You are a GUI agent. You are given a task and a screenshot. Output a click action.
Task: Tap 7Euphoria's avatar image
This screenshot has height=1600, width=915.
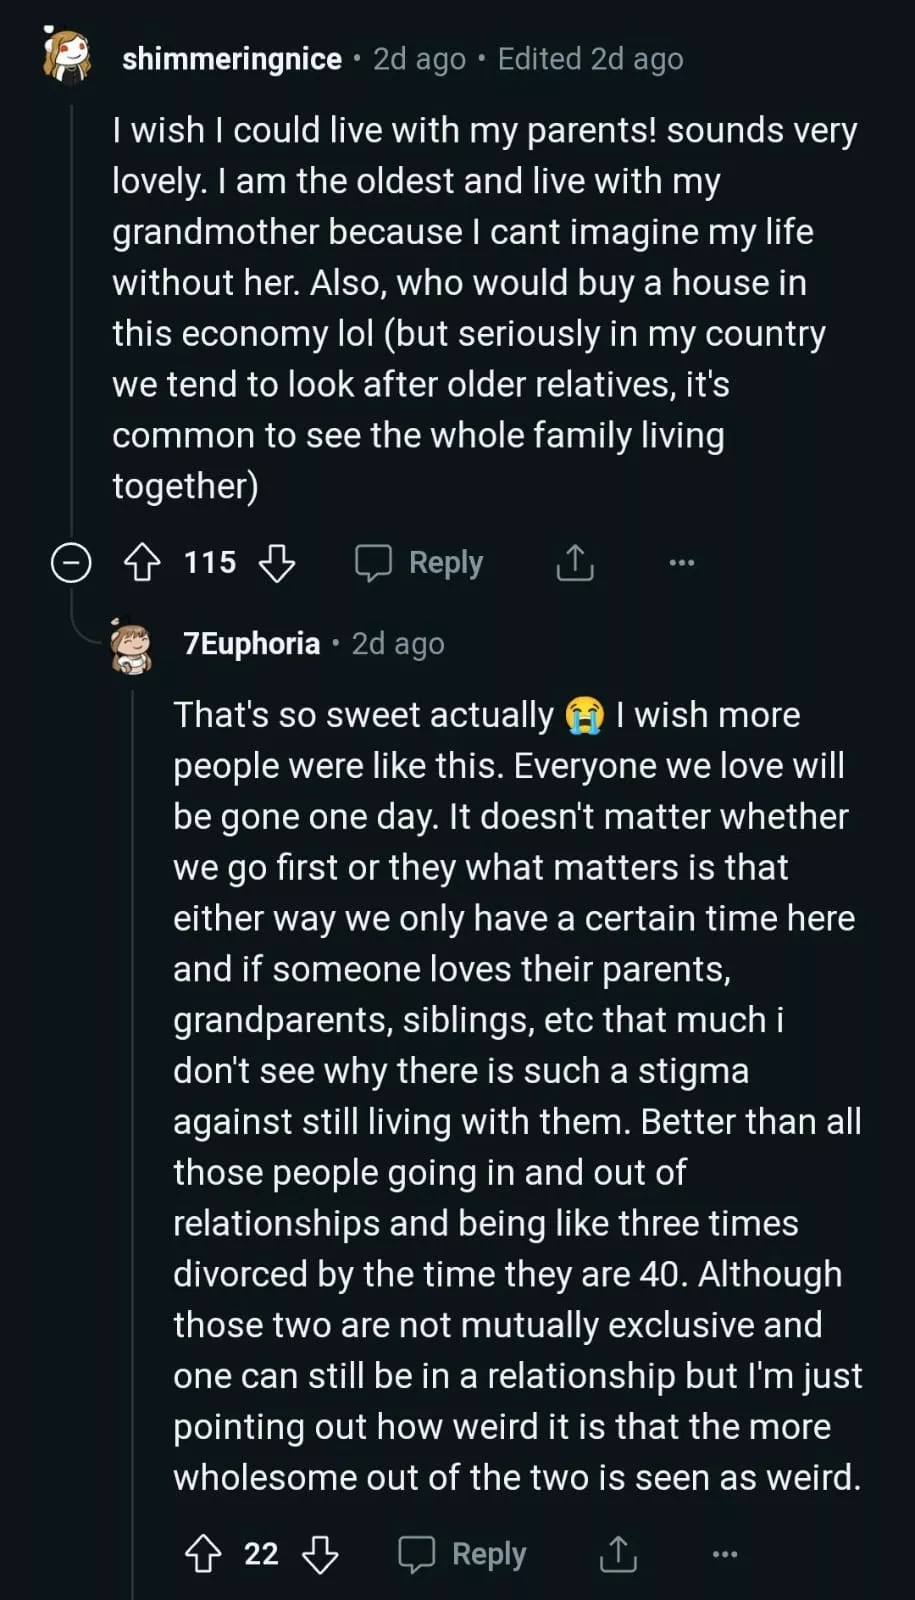tap(131, 646)
